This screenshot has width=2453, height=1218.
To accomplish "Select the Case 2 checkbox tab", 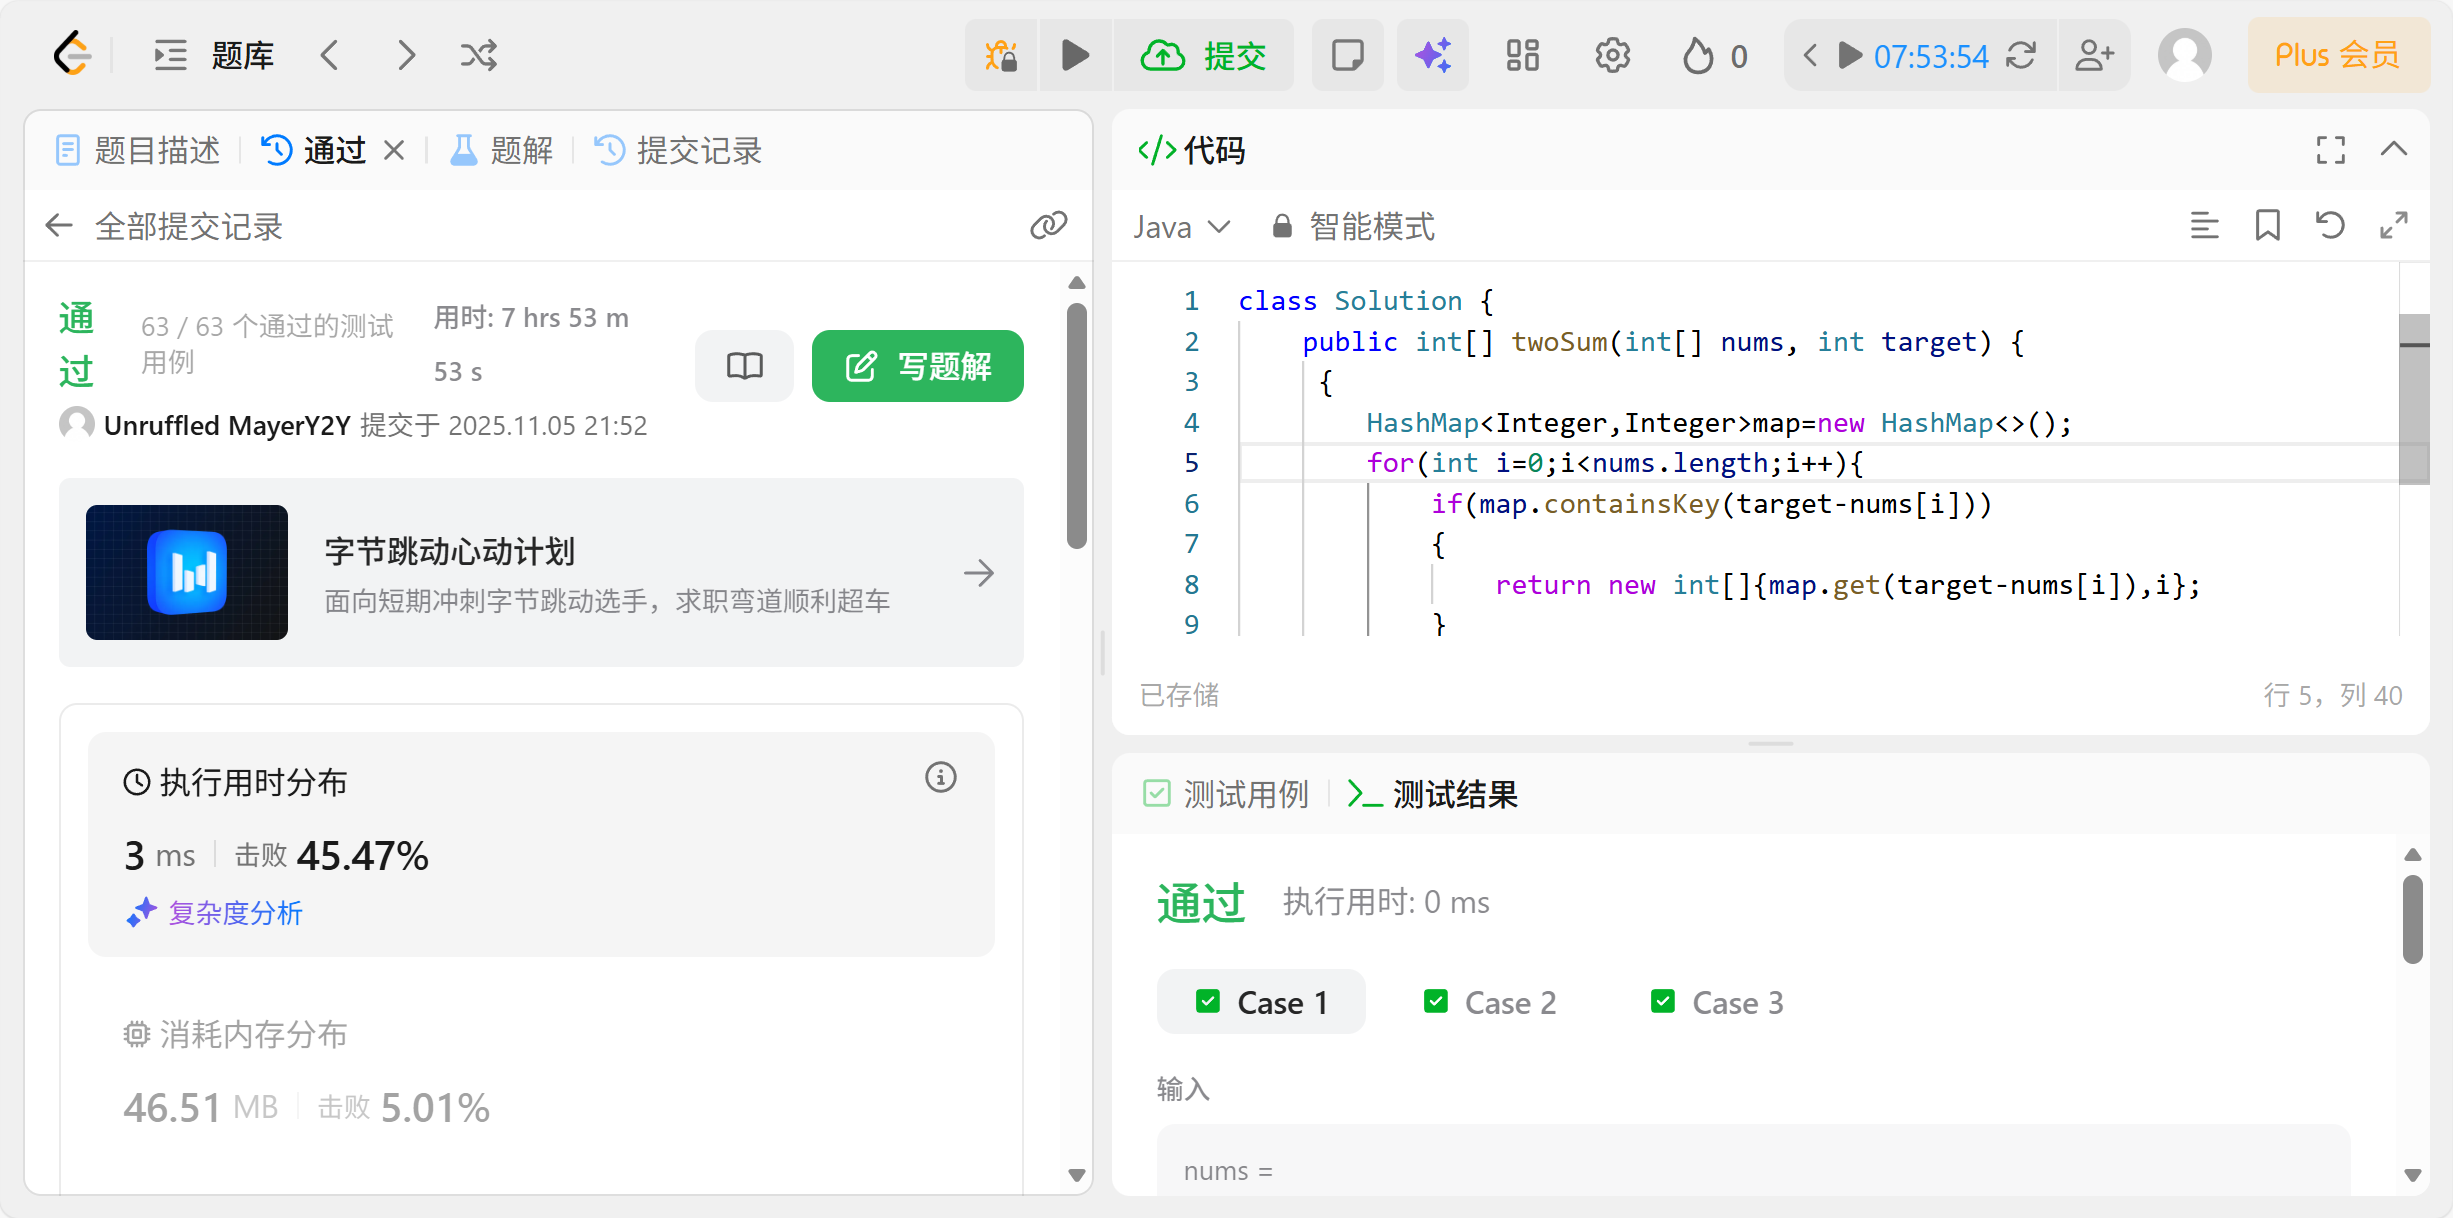I will [1489, 1002].
